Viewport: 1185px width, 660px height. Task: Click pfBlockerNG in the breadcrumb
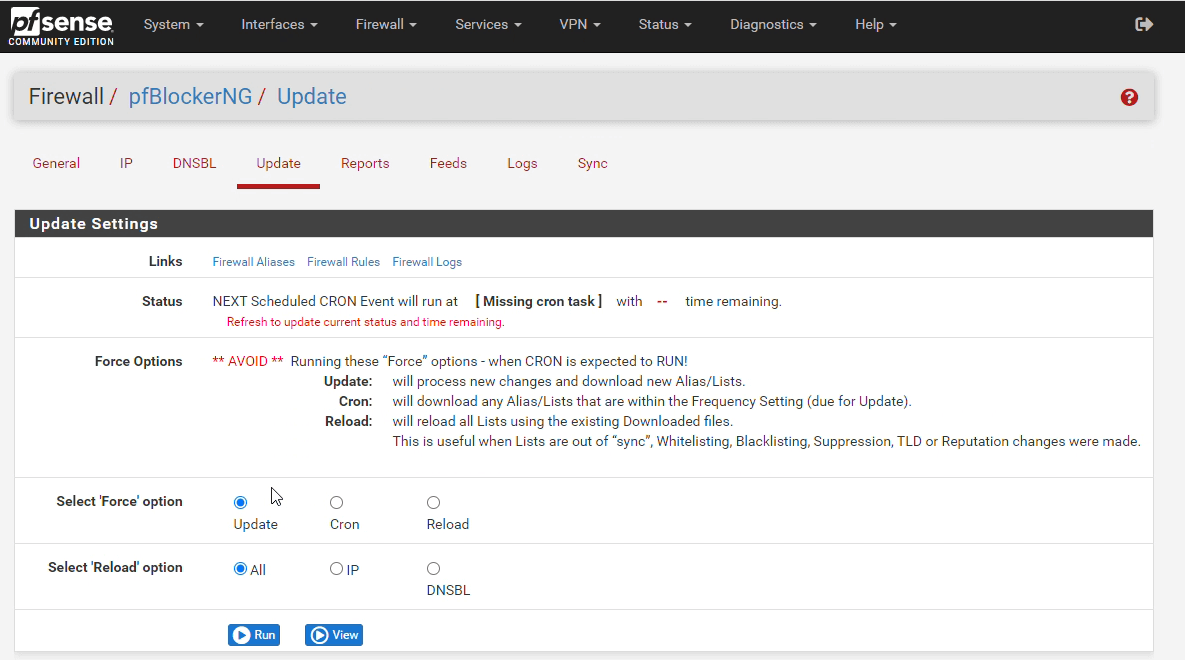pyautogui.click(x=190, y=97)
